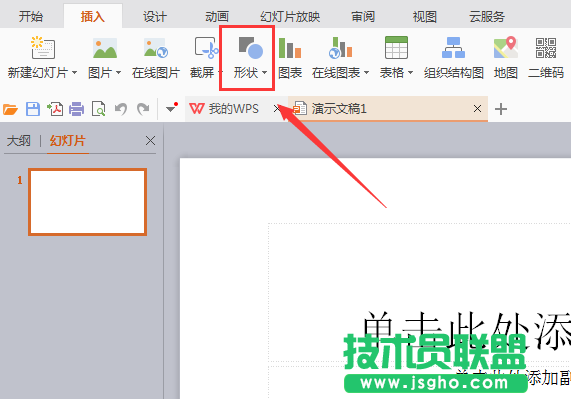This screenshot has height=399, width=571.
Task: Open the 动画 ribbon tab
Action: [217, 17]
